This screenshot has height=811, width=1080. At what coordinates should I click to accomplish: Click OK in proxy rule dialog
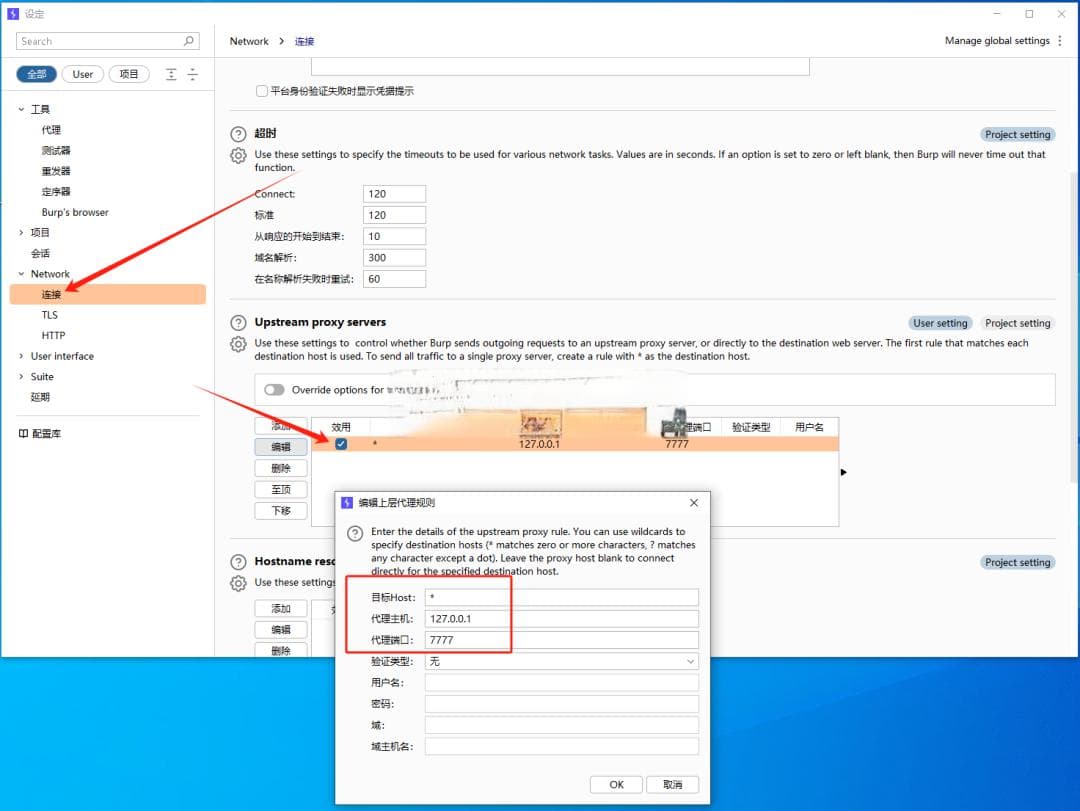pyautogui.click(x=616, y=785)
